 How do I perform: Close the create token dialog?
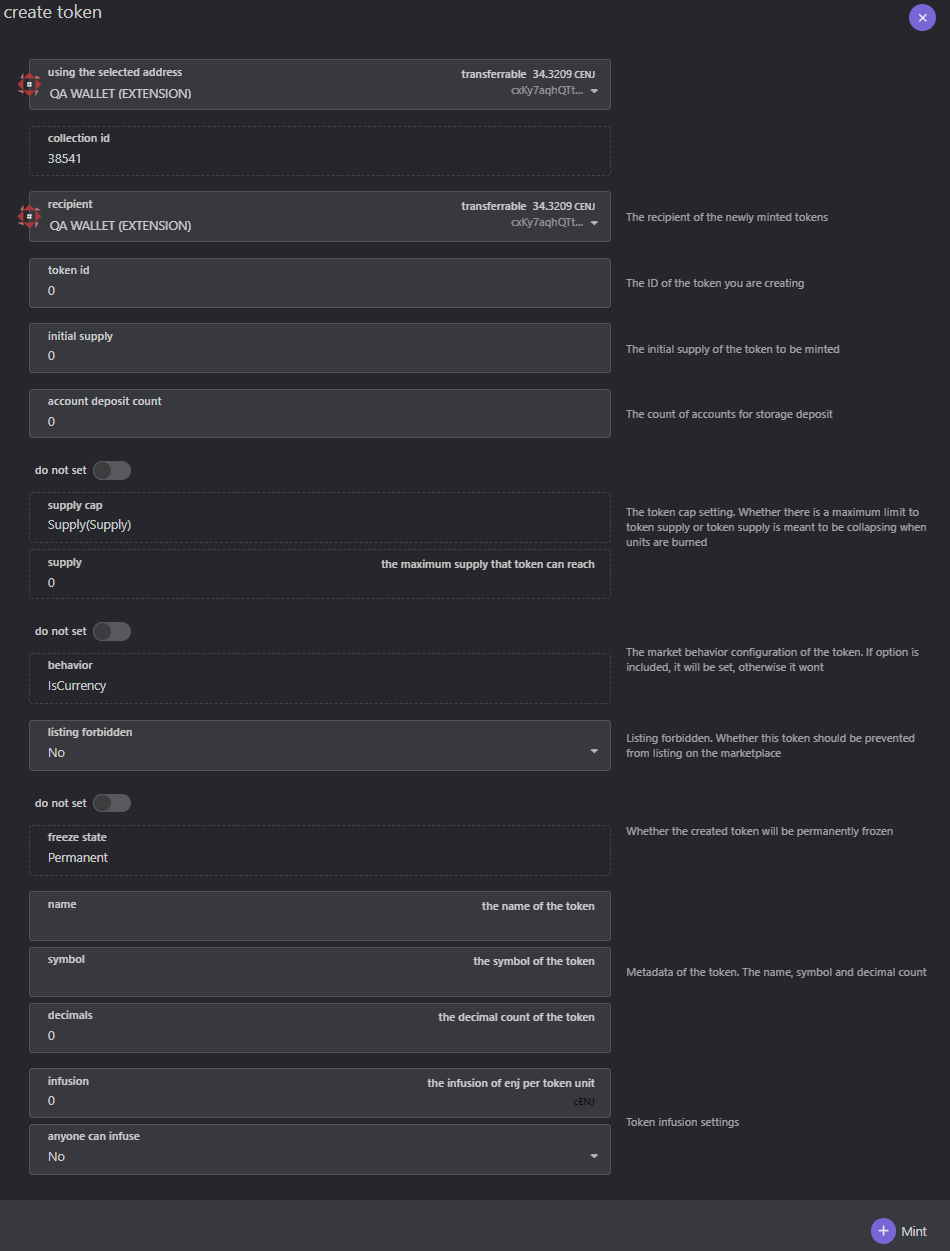[922, 18]
